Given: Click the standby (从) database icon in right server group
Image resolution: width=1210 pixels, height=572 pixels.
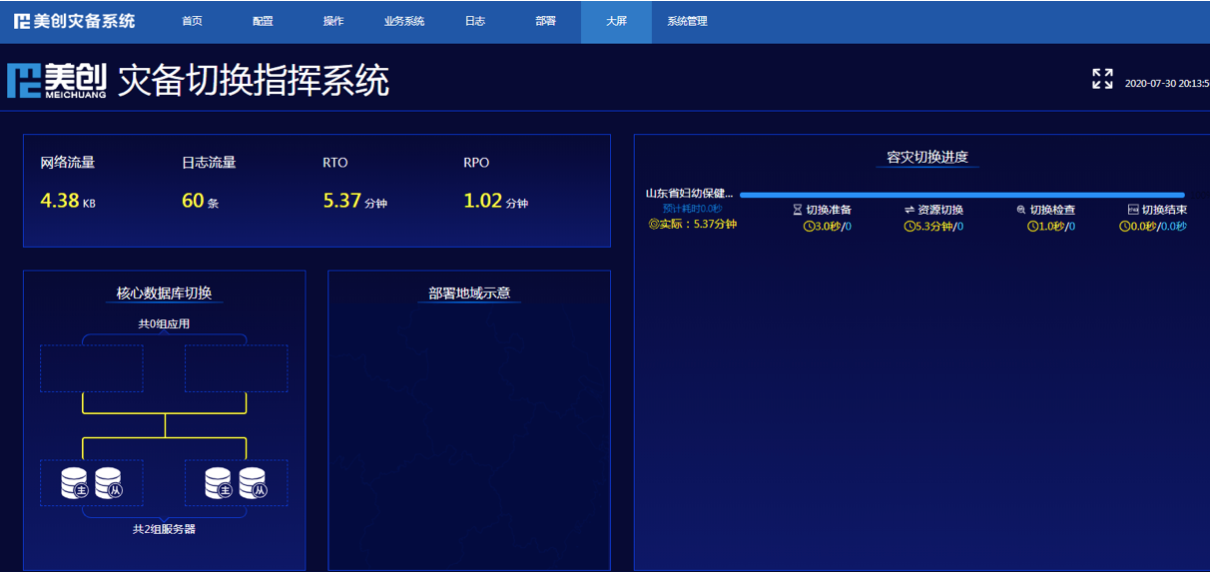Looking at the screenshot, I should point(253,483).
